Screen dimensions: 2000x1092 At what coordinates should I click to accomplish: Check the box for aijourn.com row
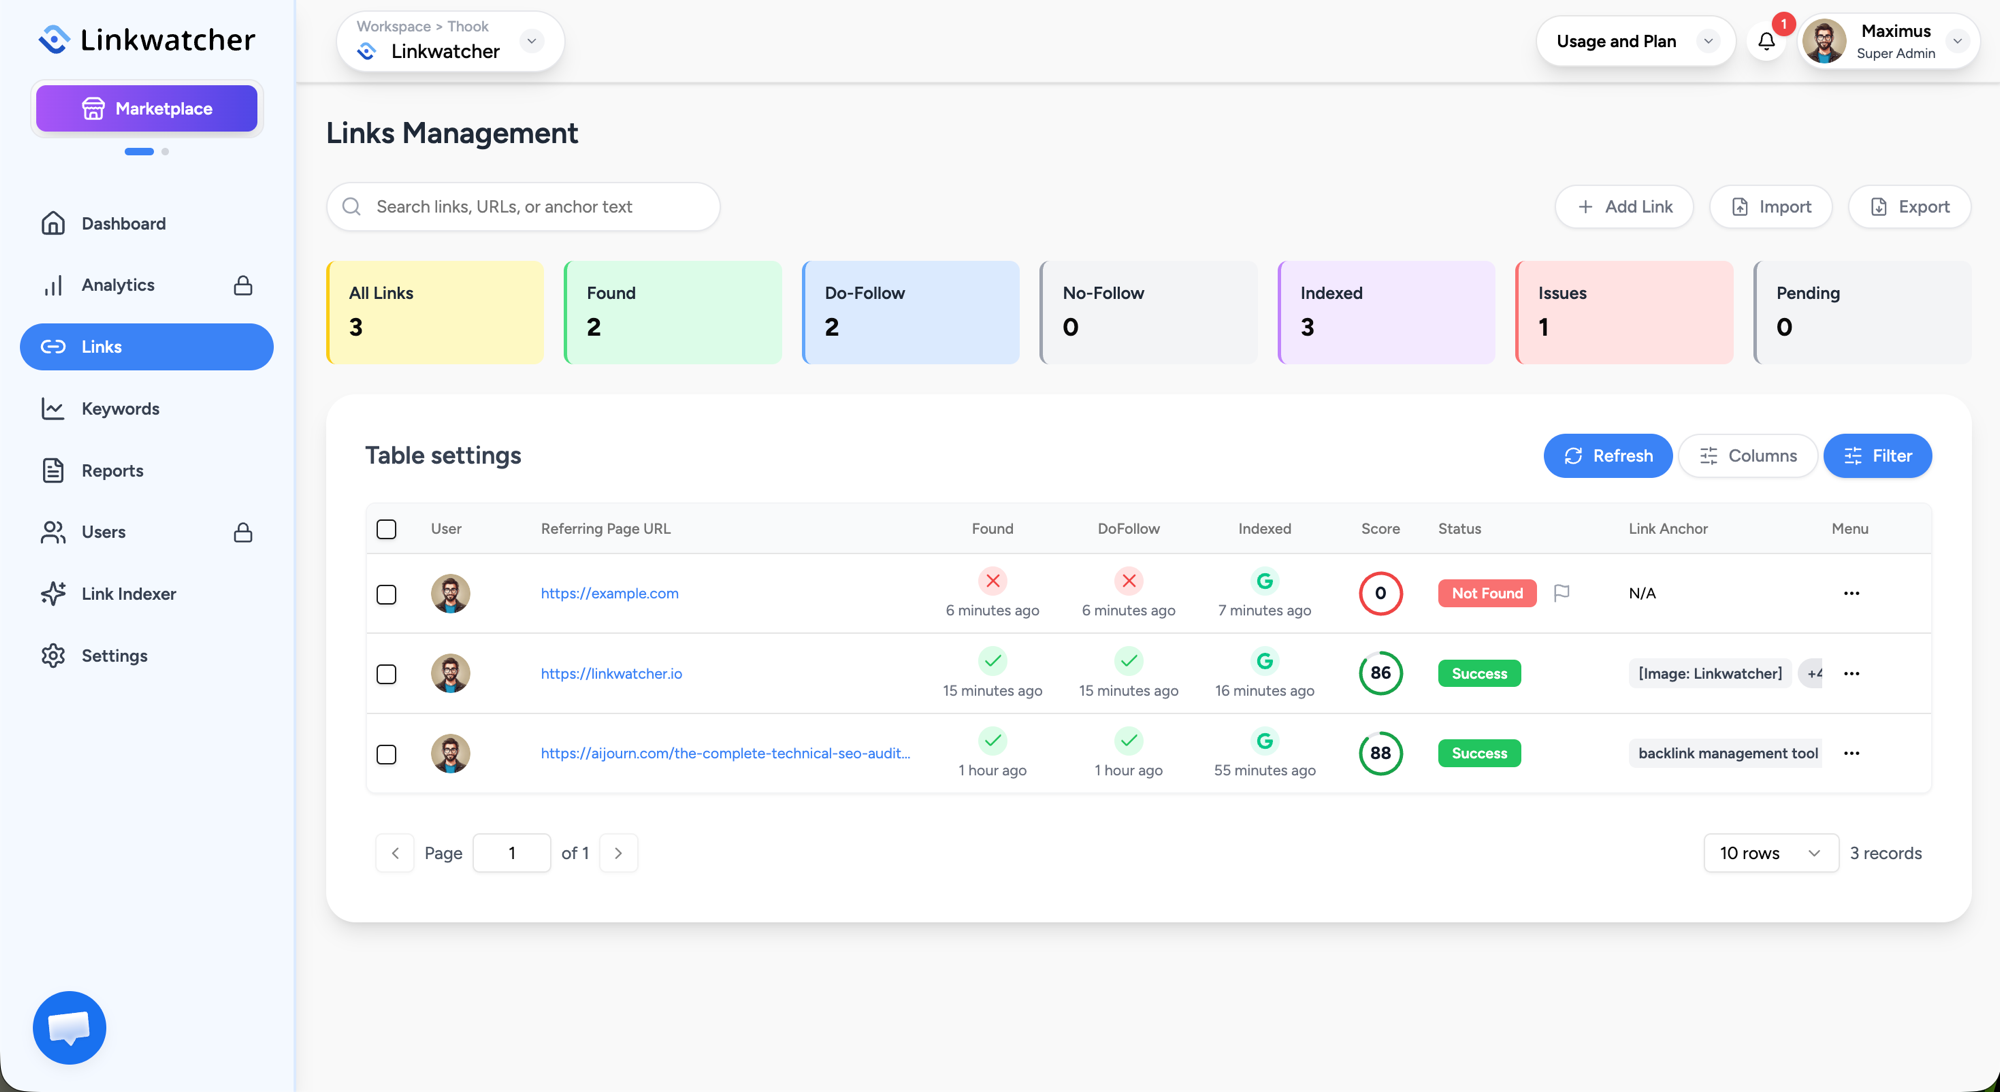point(387,754)
